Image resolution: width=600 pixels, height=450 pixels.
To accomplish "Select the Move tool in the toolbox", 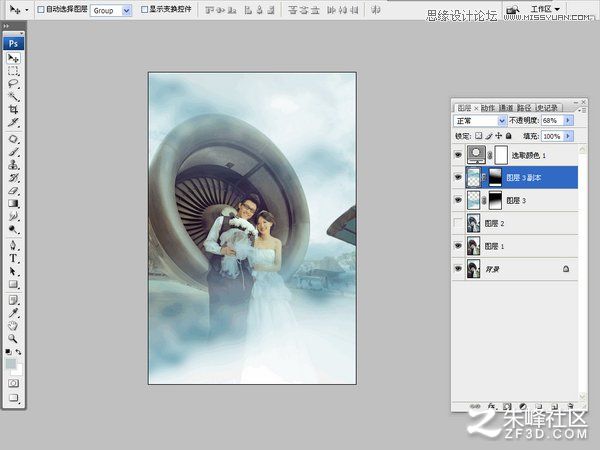I will pos(13,58).
